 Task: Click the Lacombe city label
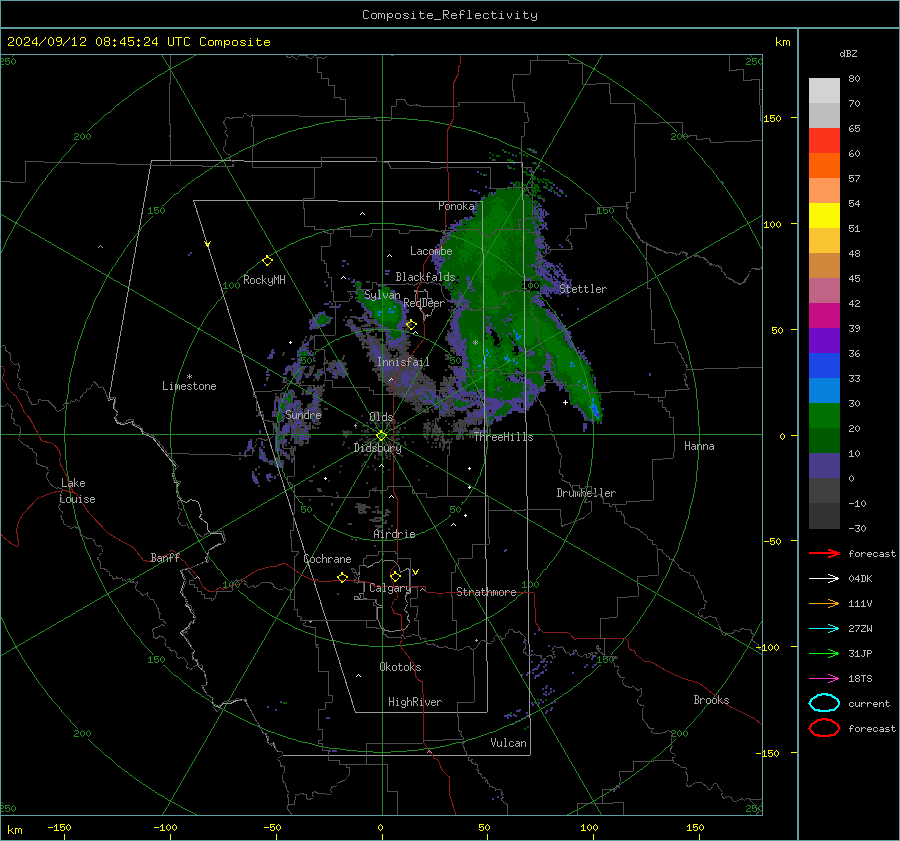(431, 251)
